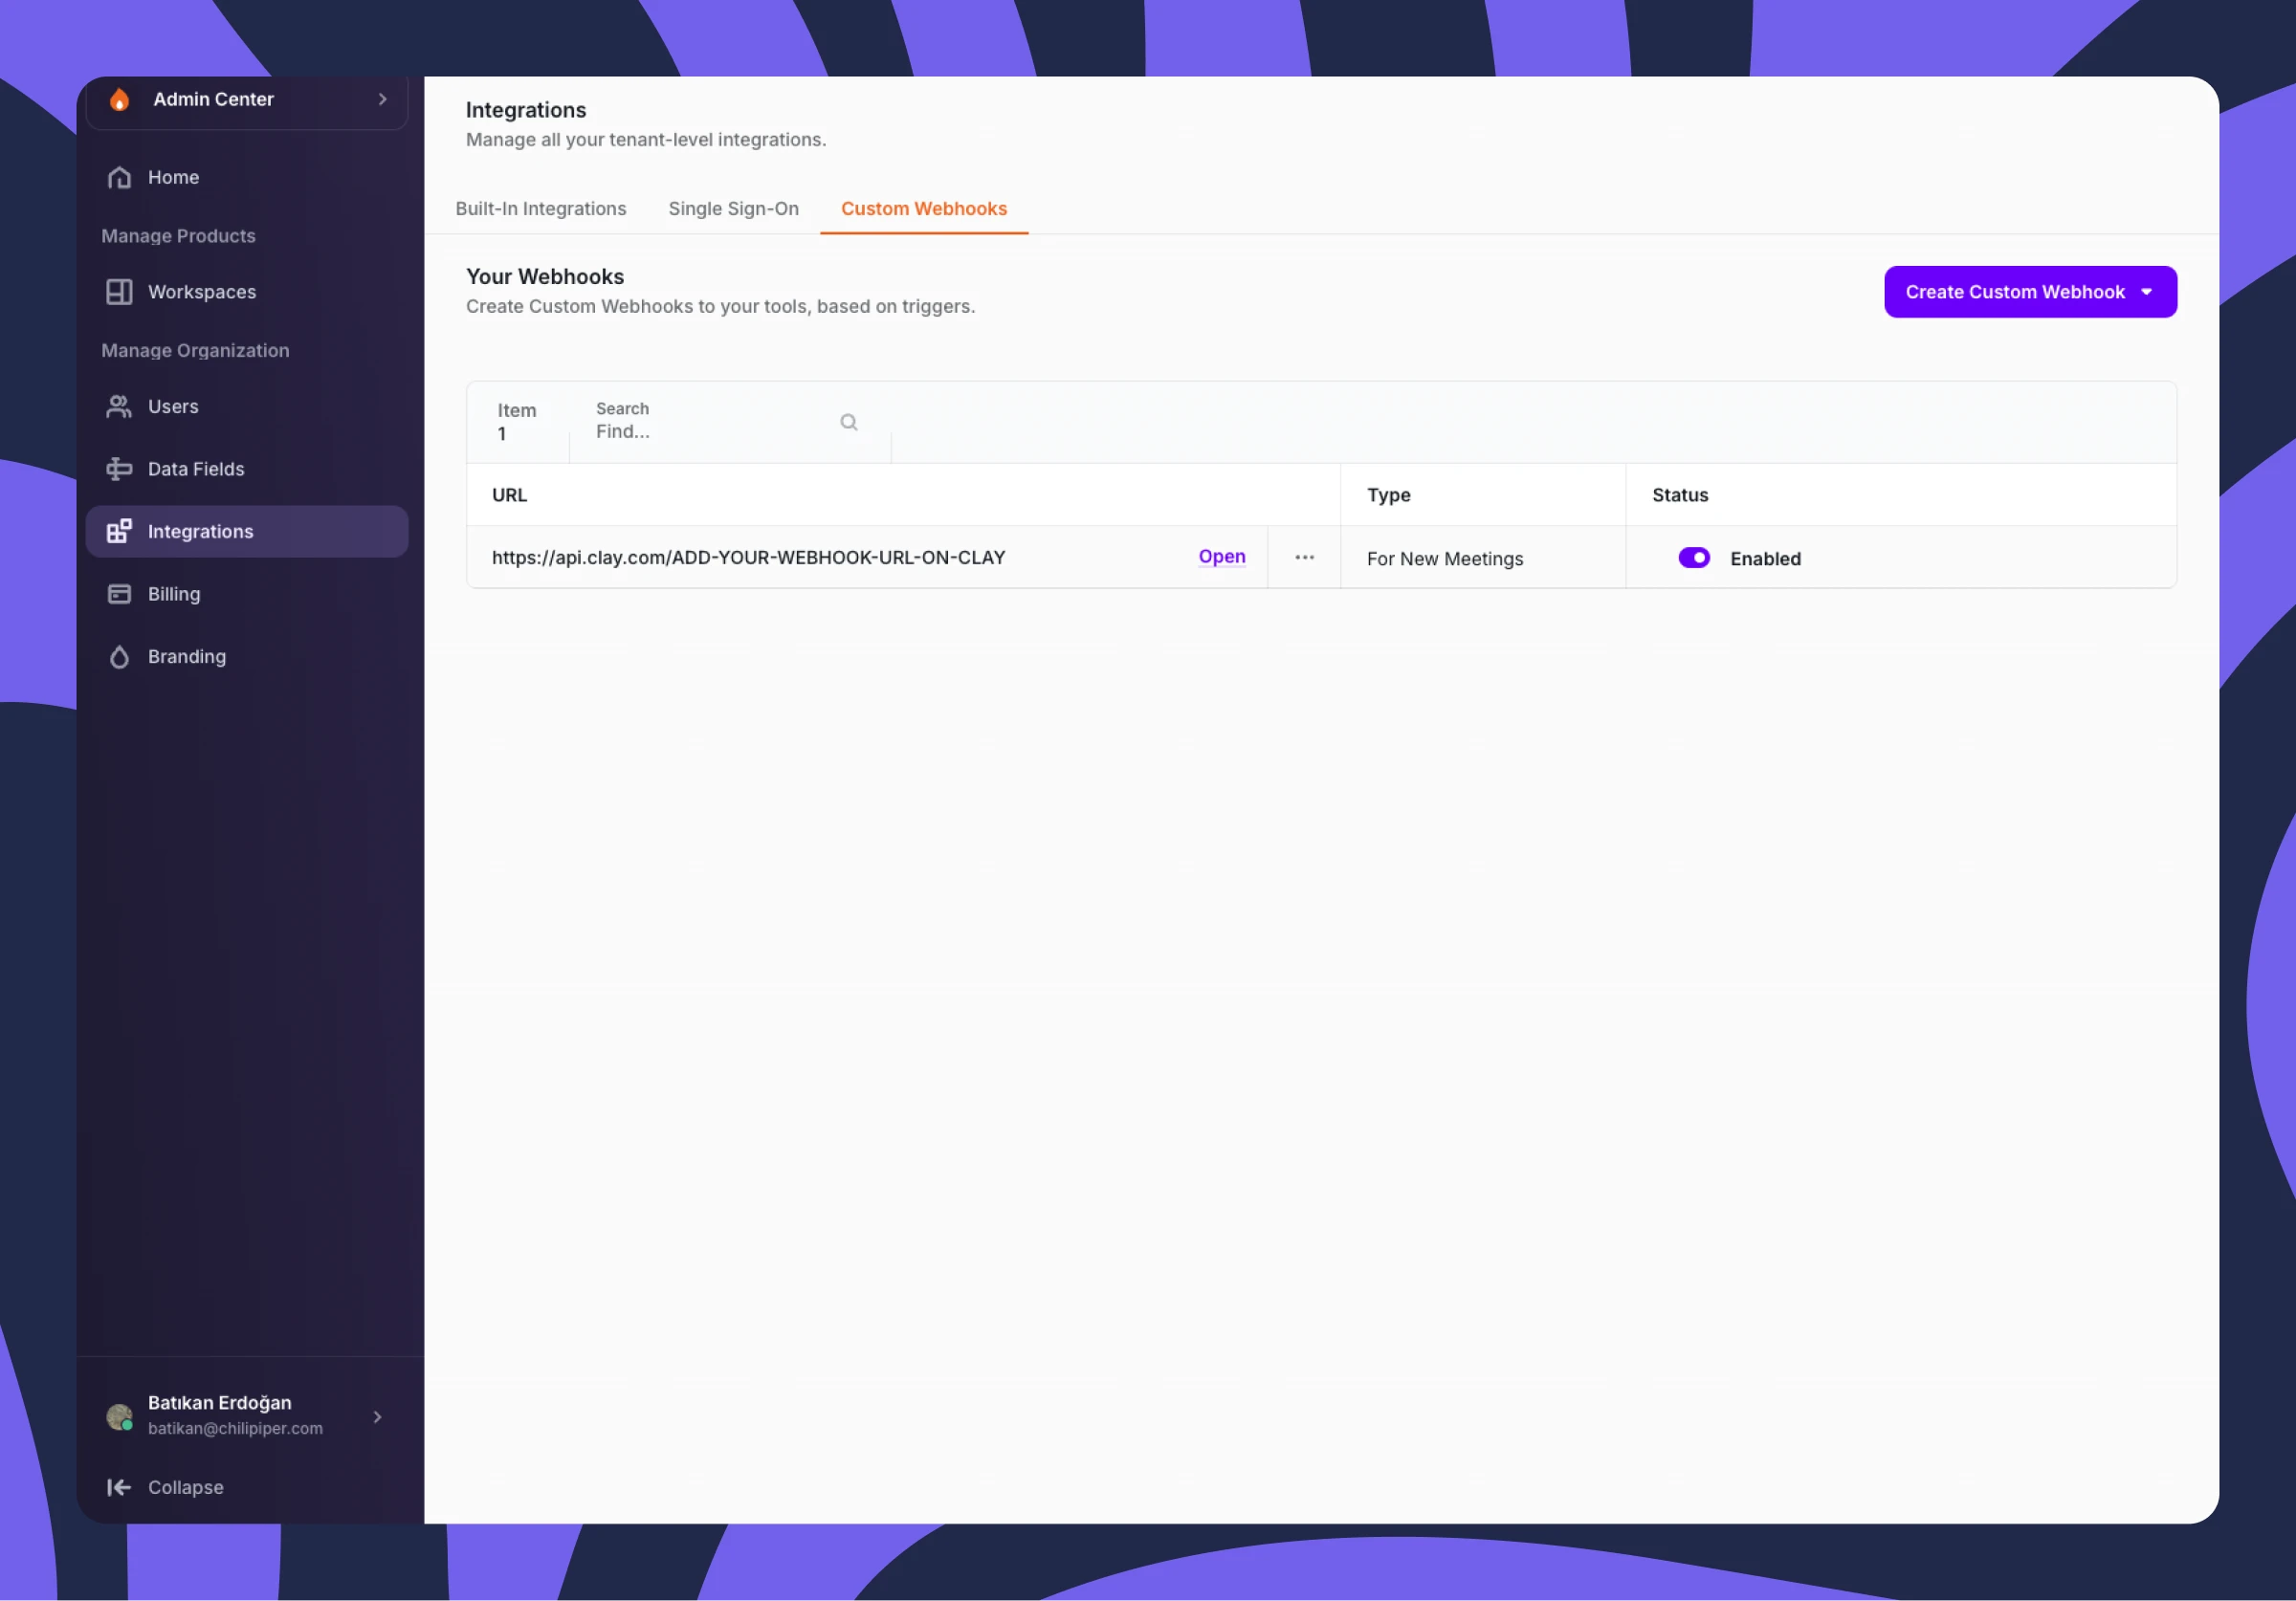2296x1601 pixels.
Task: Go to Home in the sidebar
Action: [247, 178]
